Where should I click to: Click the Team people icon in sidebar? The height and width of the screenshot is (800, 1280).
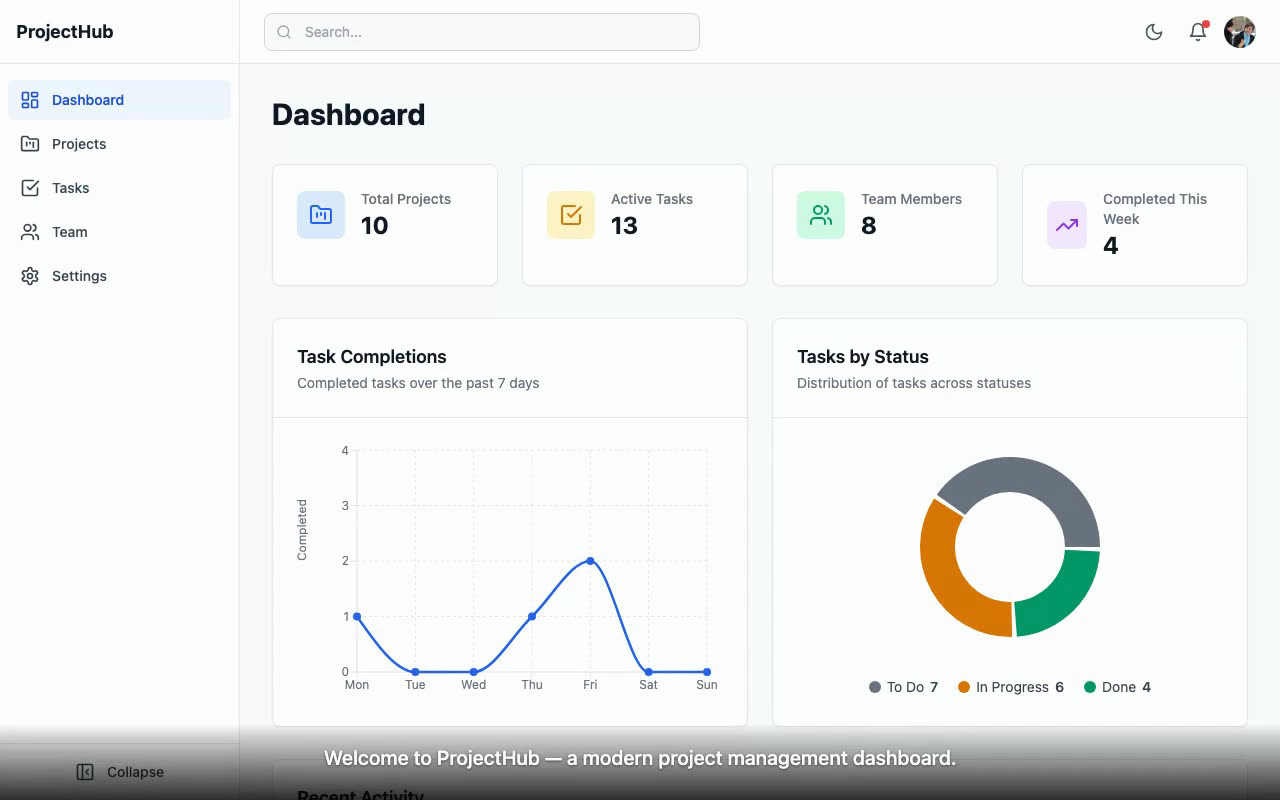(x=30, y=232)
